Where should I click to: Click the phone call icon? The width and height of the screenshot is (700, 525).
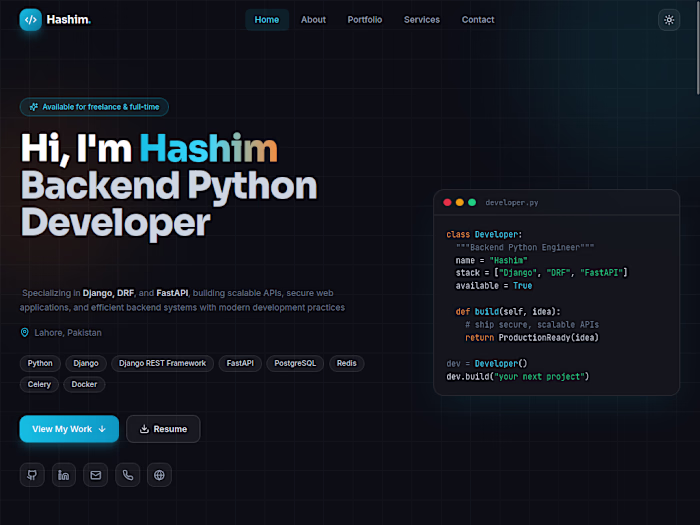(x=128, y=475)
